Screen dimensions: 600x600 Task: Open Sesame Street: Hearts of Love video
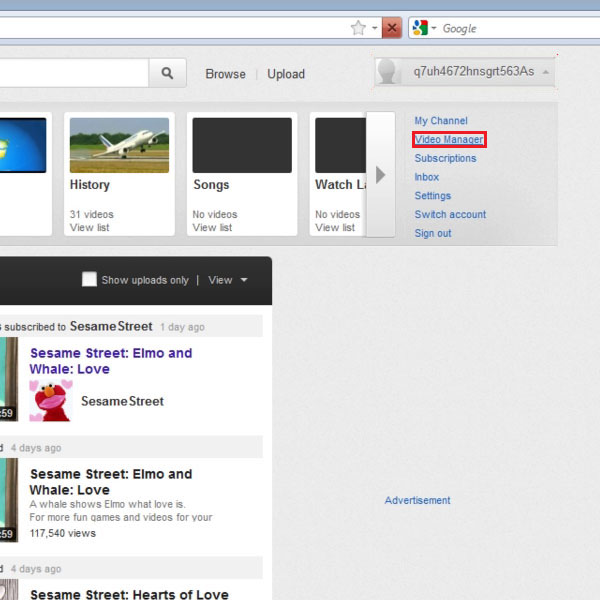129,594
